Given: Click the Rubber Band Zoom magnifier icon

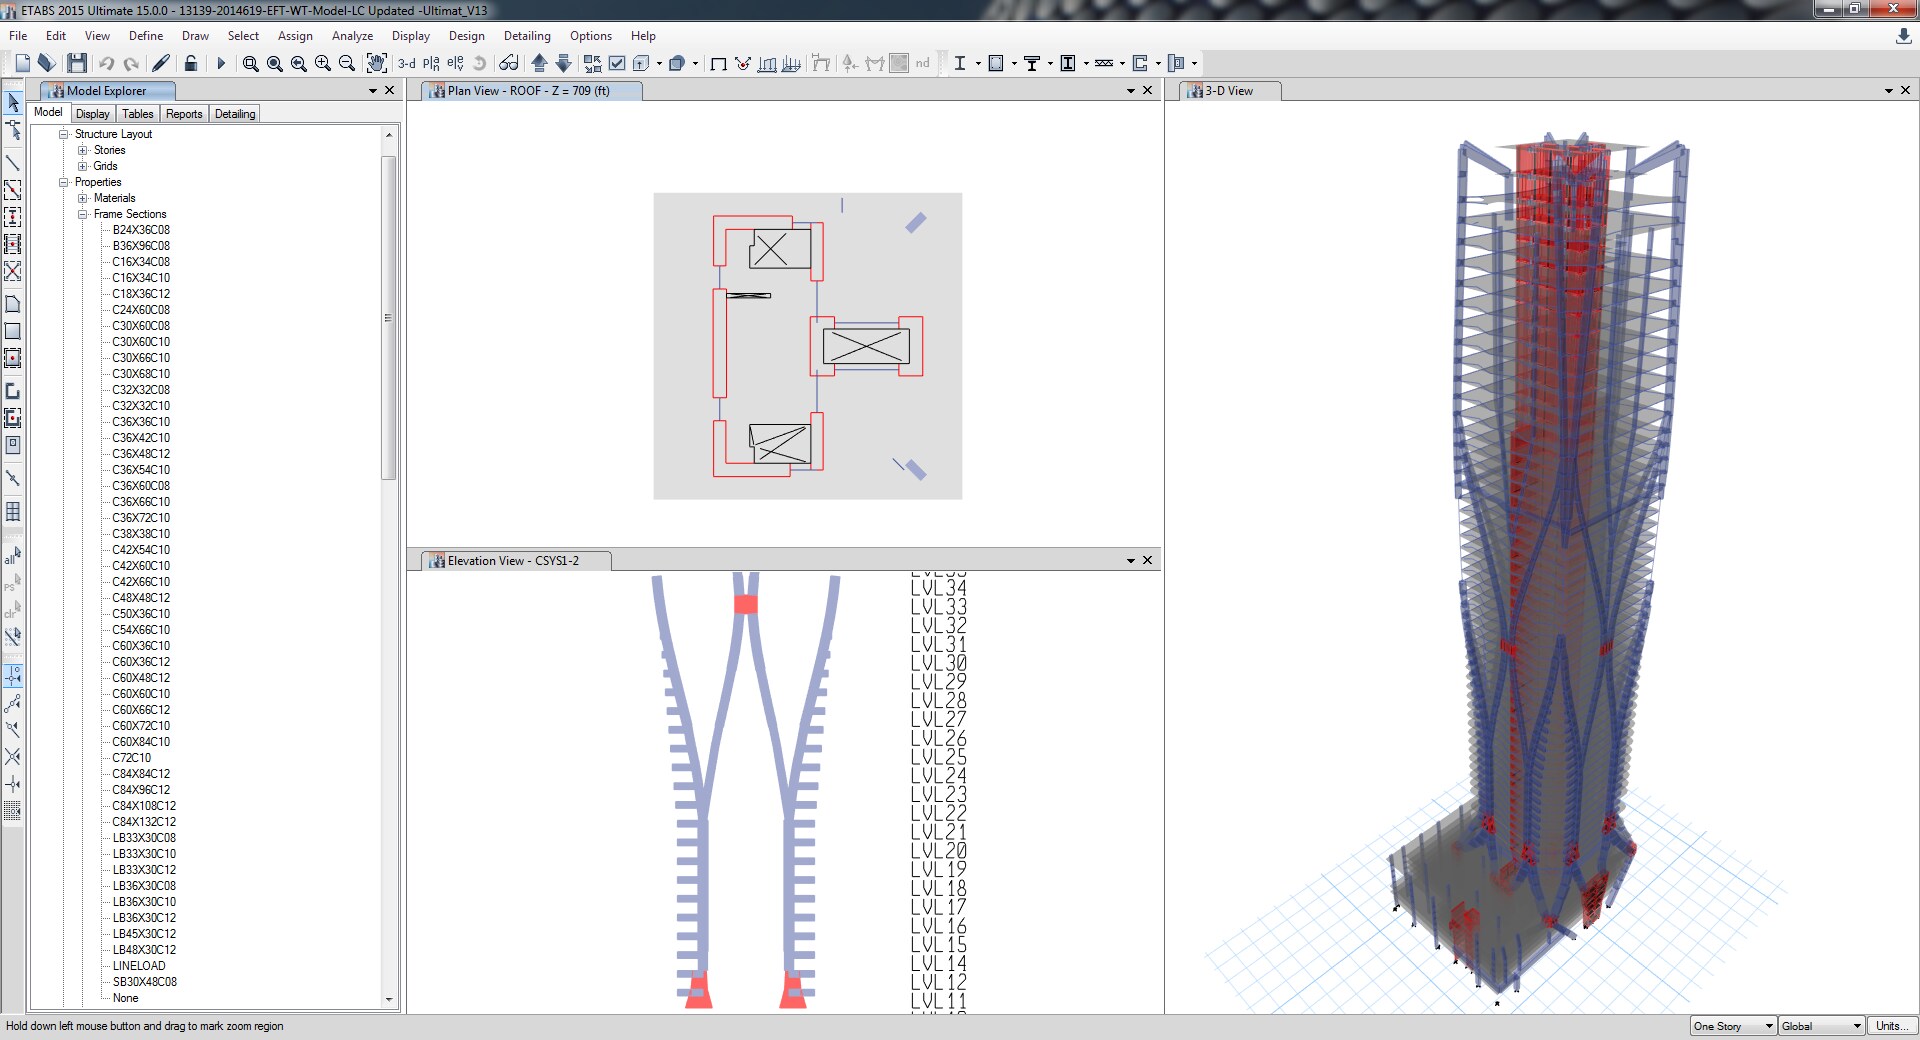Looking at the screenshot, I should 250,63.
